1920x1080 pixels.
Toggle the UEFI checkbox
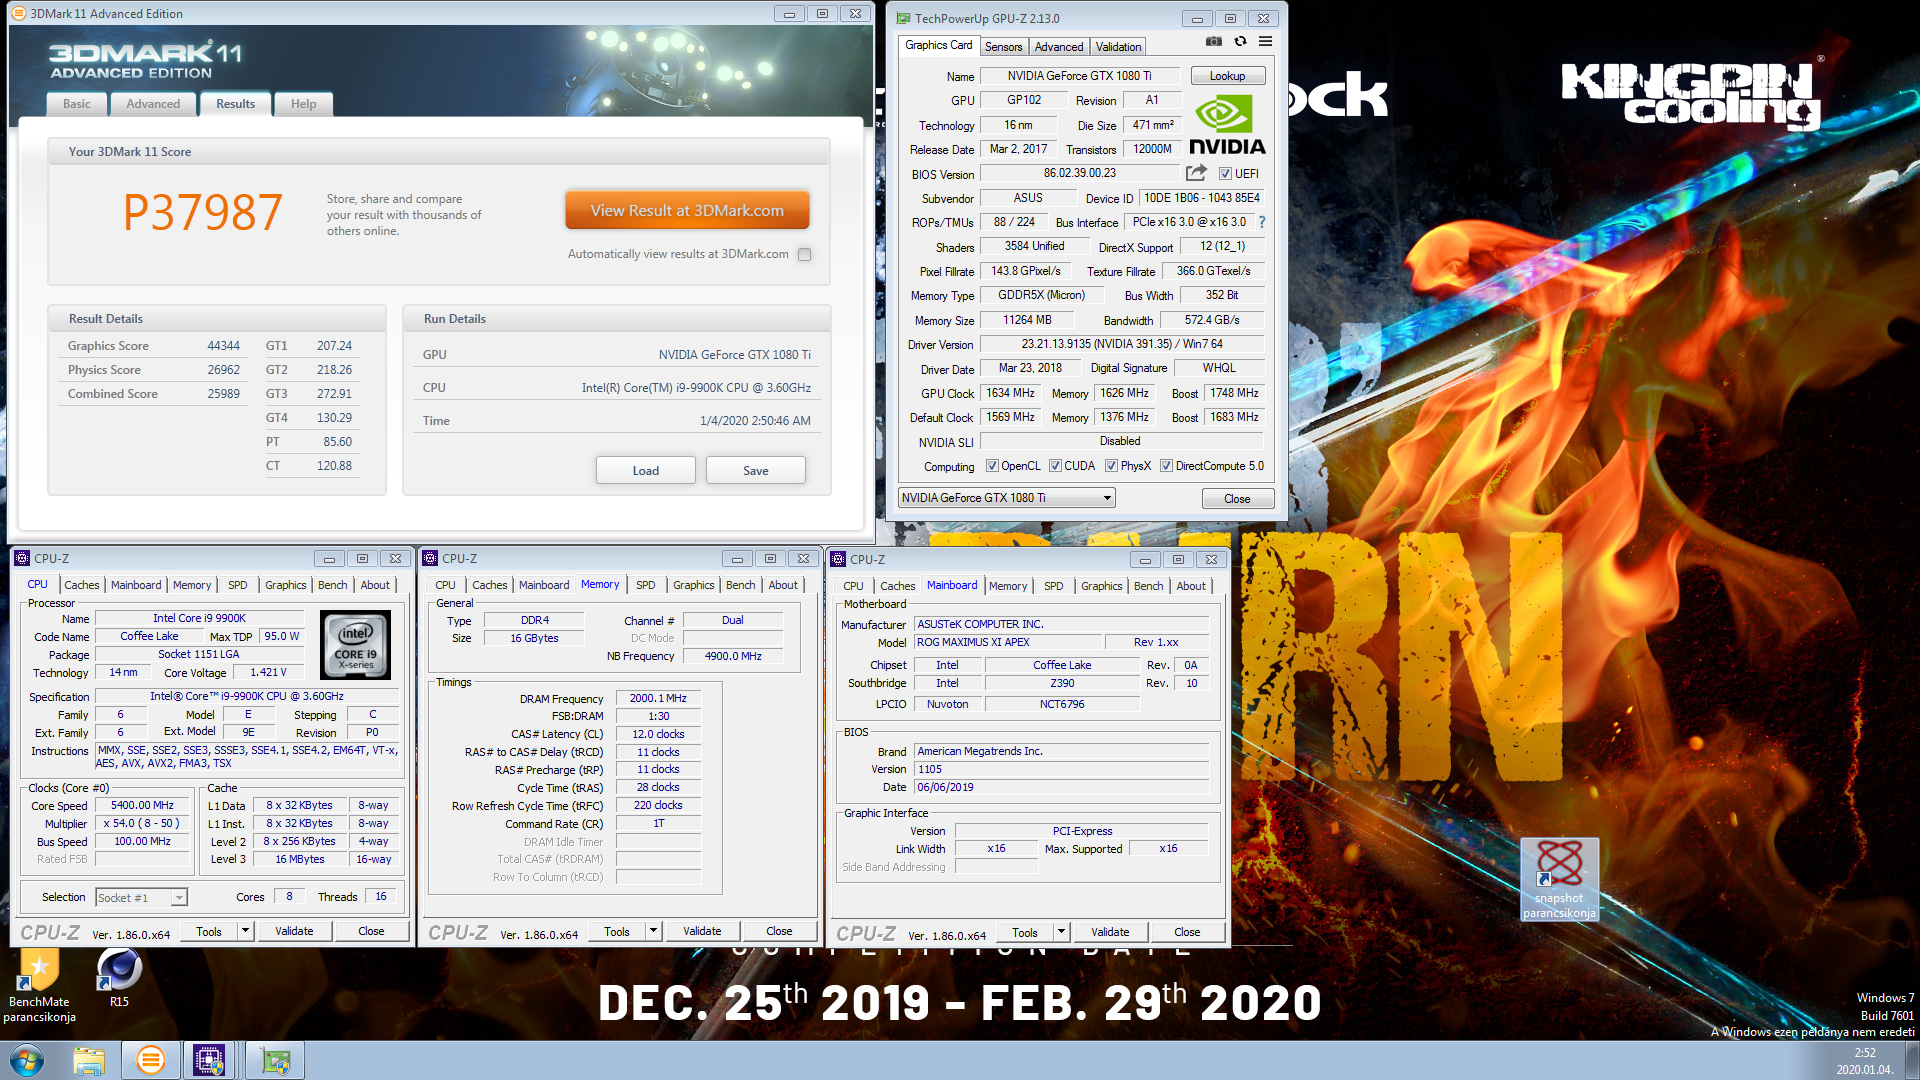(x=1225, y=174)
